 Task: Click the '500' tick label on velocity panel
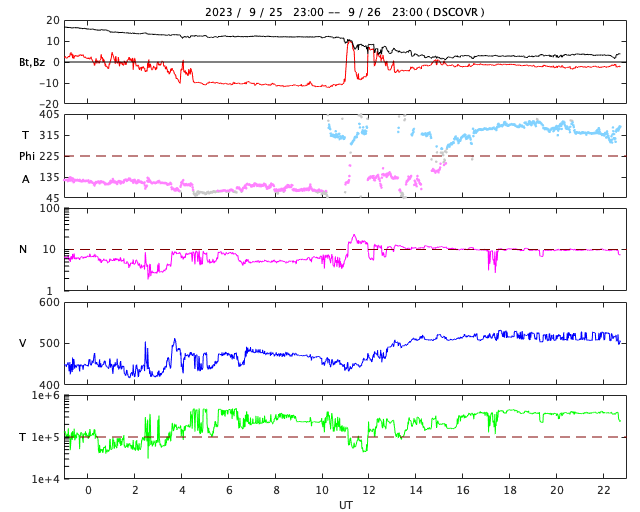(49, 343)
